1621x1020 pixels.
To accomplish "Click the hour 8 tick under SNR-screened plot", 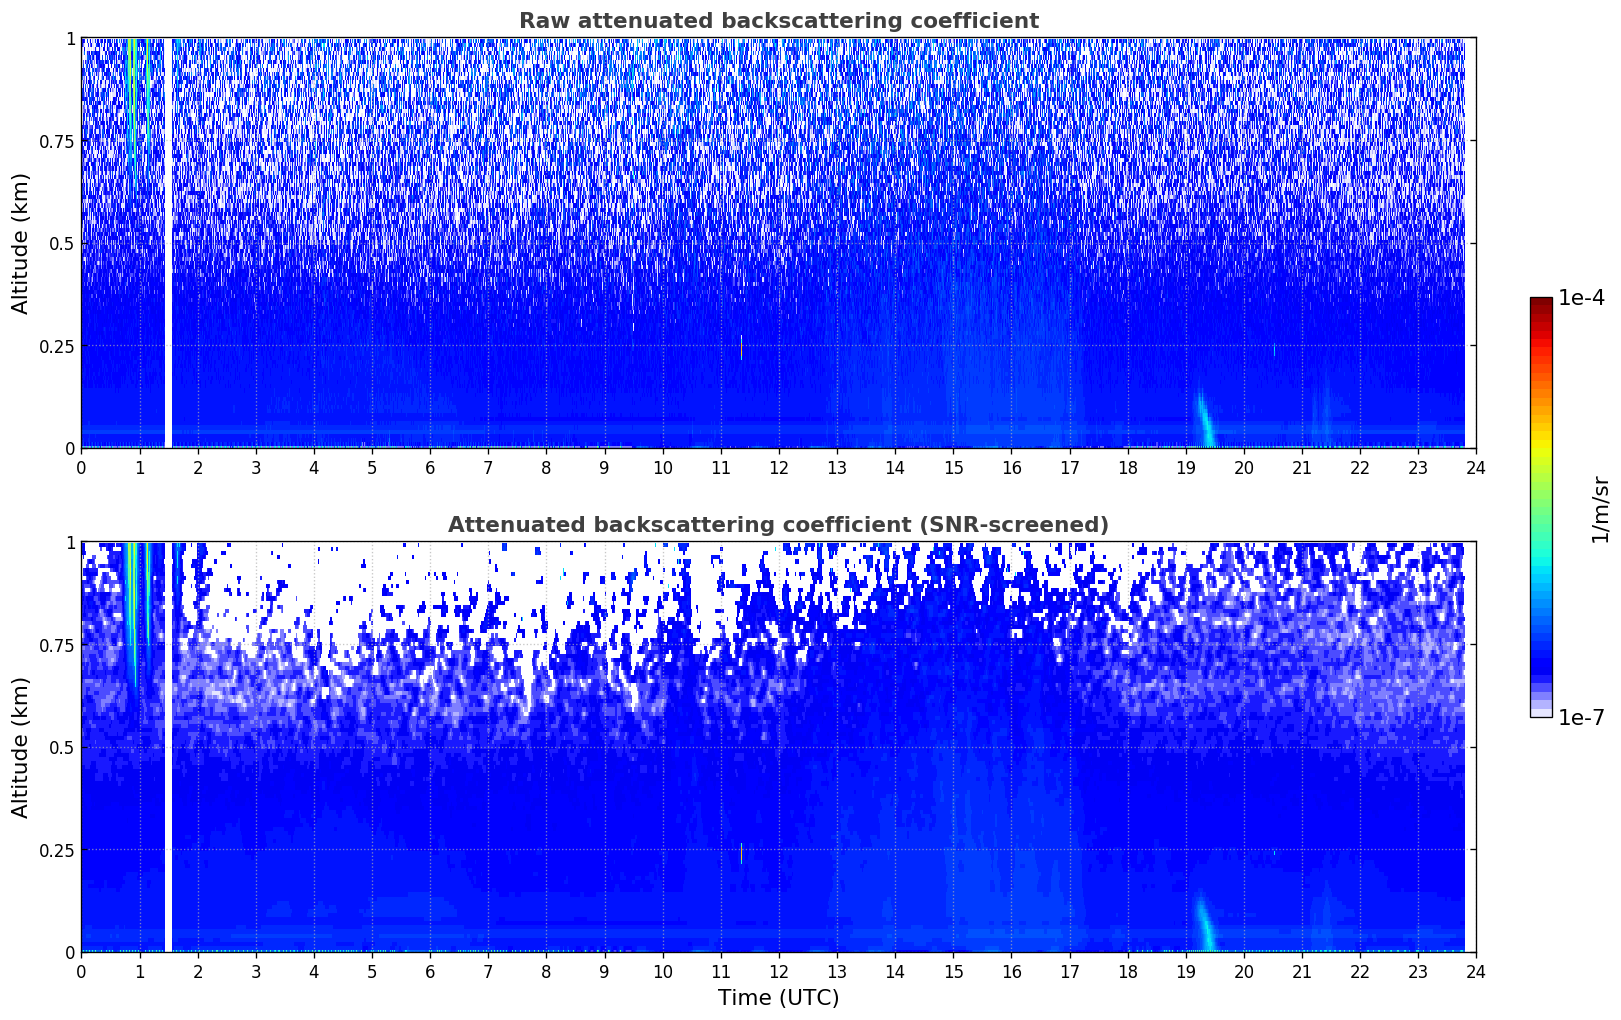I will click(x=546, y=971).
